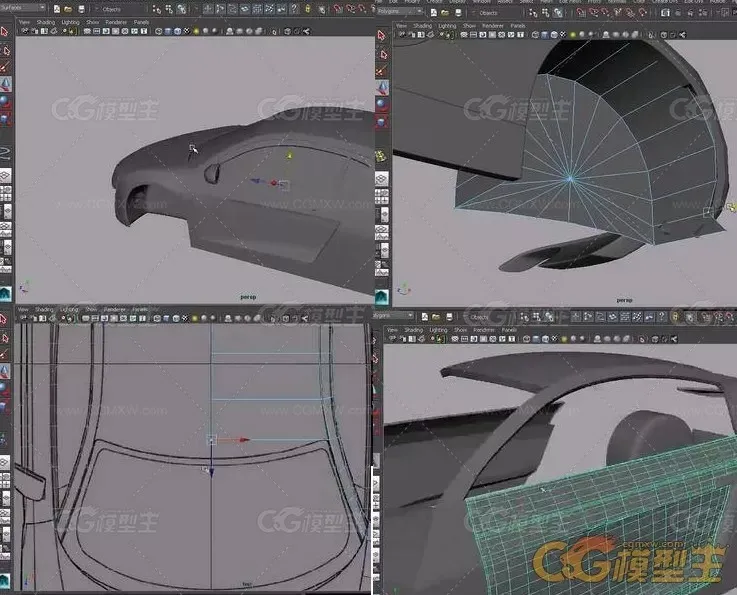
Task: Select by hierarchy icon in top-left panel
Action: click(157, 9)
